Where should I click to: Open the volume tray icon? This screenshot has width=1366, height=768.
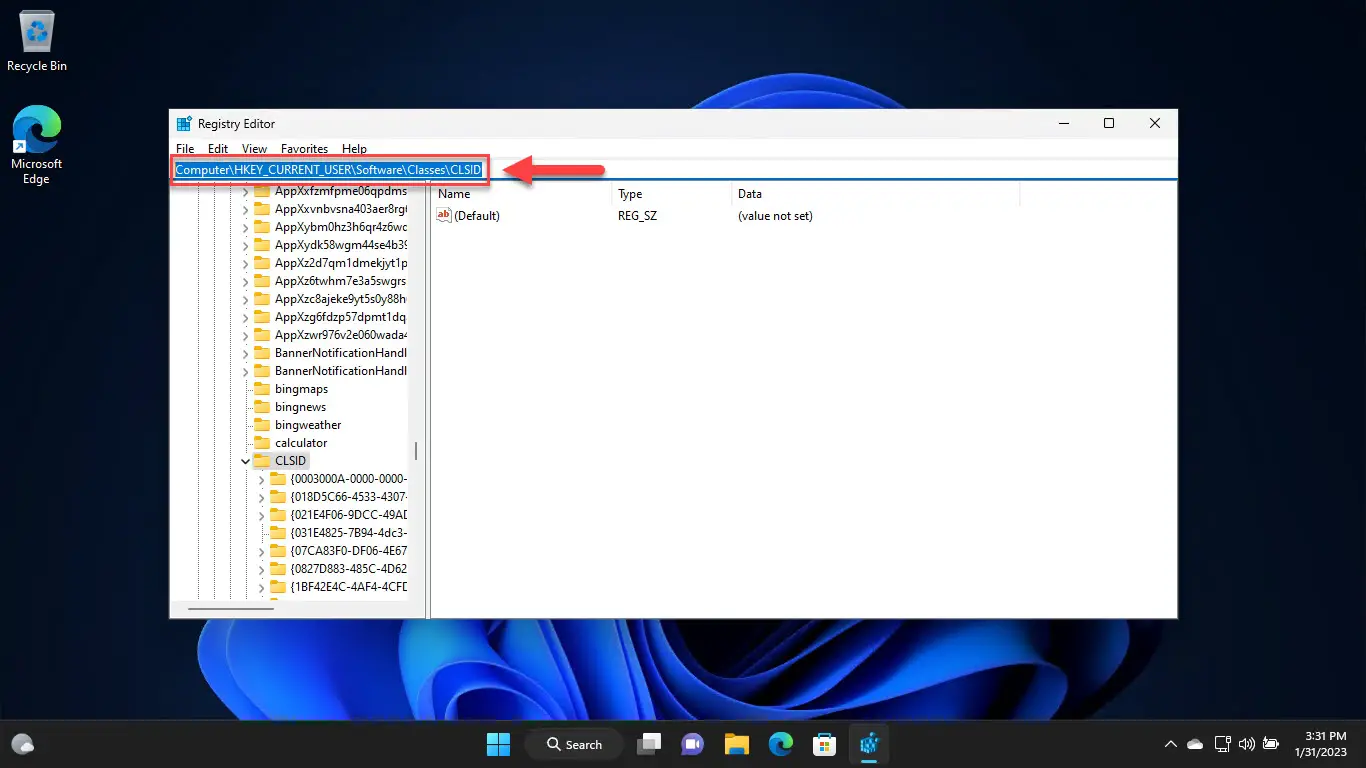(1246, 744)
